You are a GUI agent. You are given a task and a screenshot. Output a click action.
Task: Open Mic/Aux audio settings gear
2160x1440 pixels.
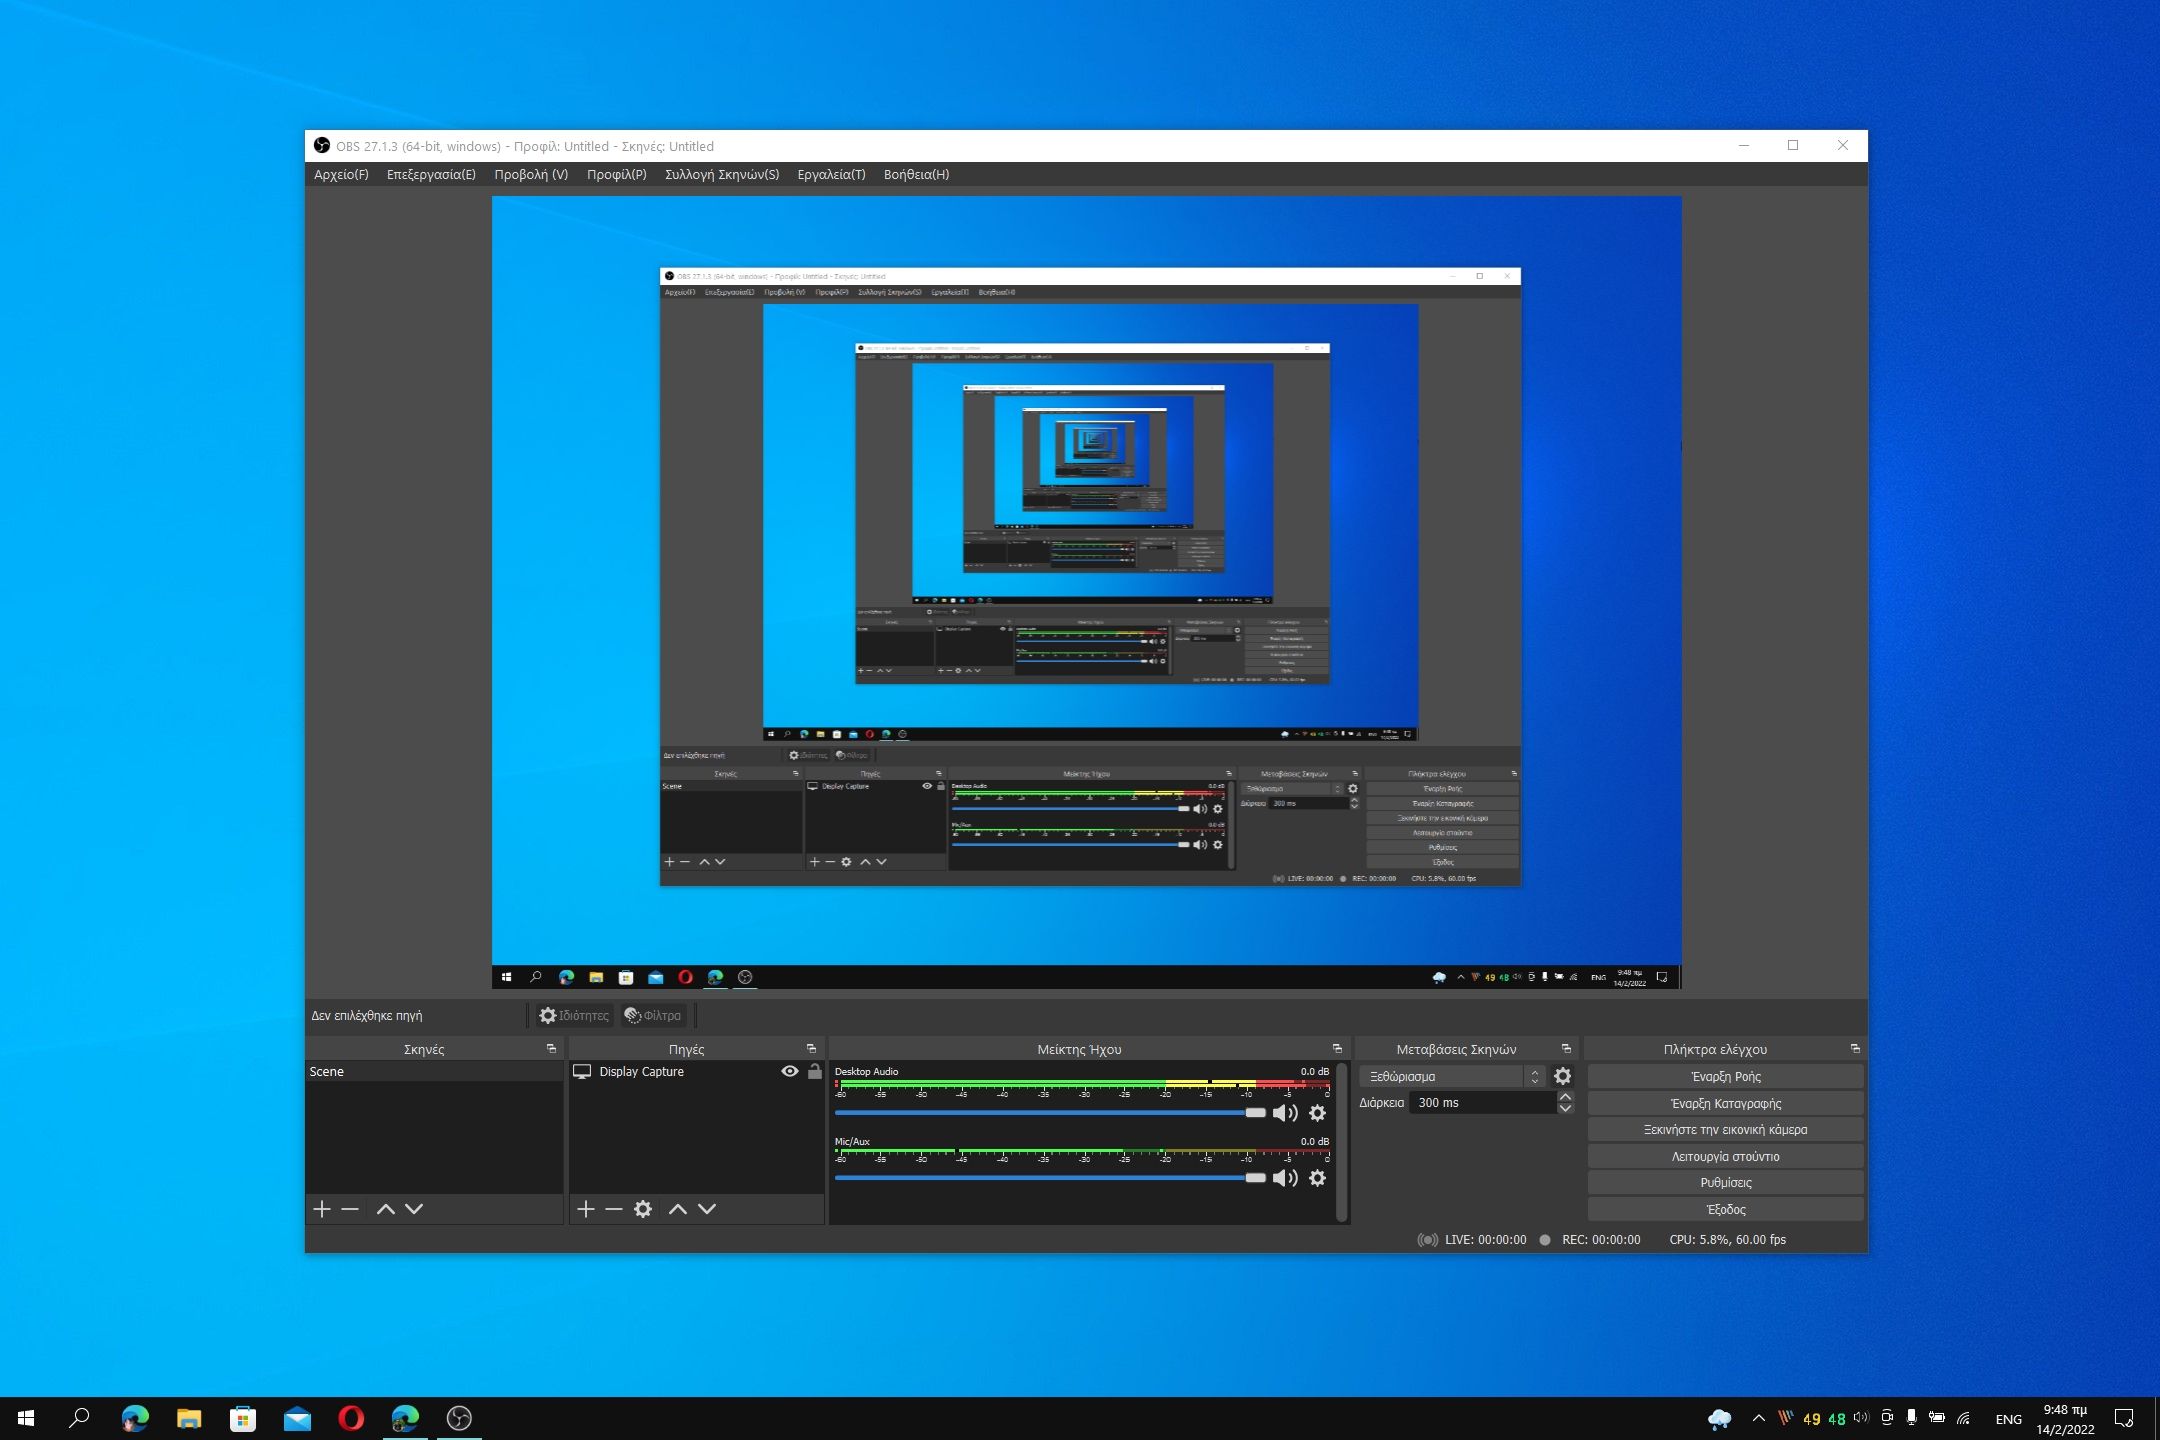coord(1318,1178)
